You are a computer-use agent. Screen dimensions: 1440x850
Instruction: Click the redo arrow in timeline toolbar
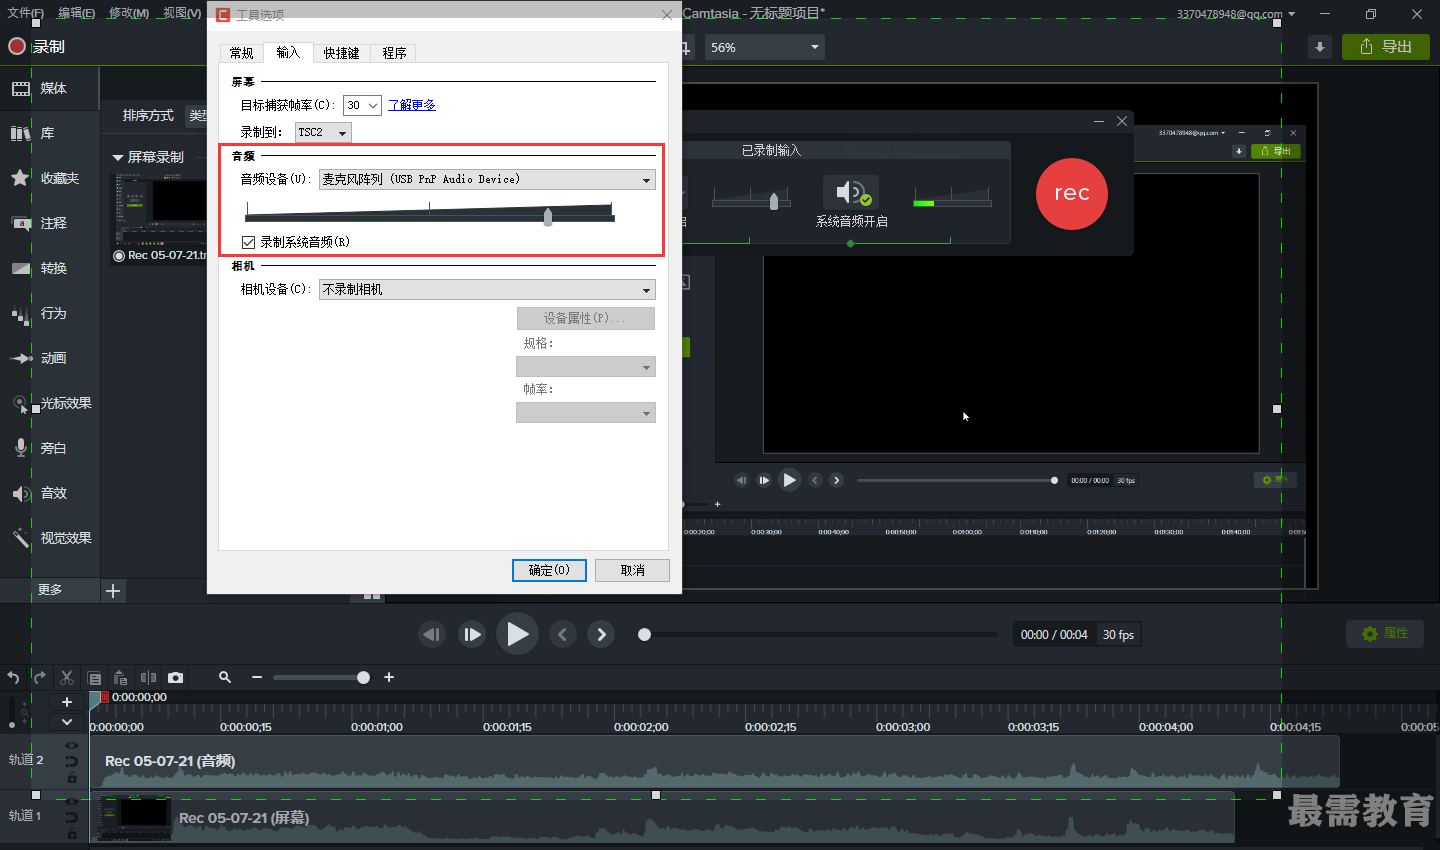[x=39, y=677]
